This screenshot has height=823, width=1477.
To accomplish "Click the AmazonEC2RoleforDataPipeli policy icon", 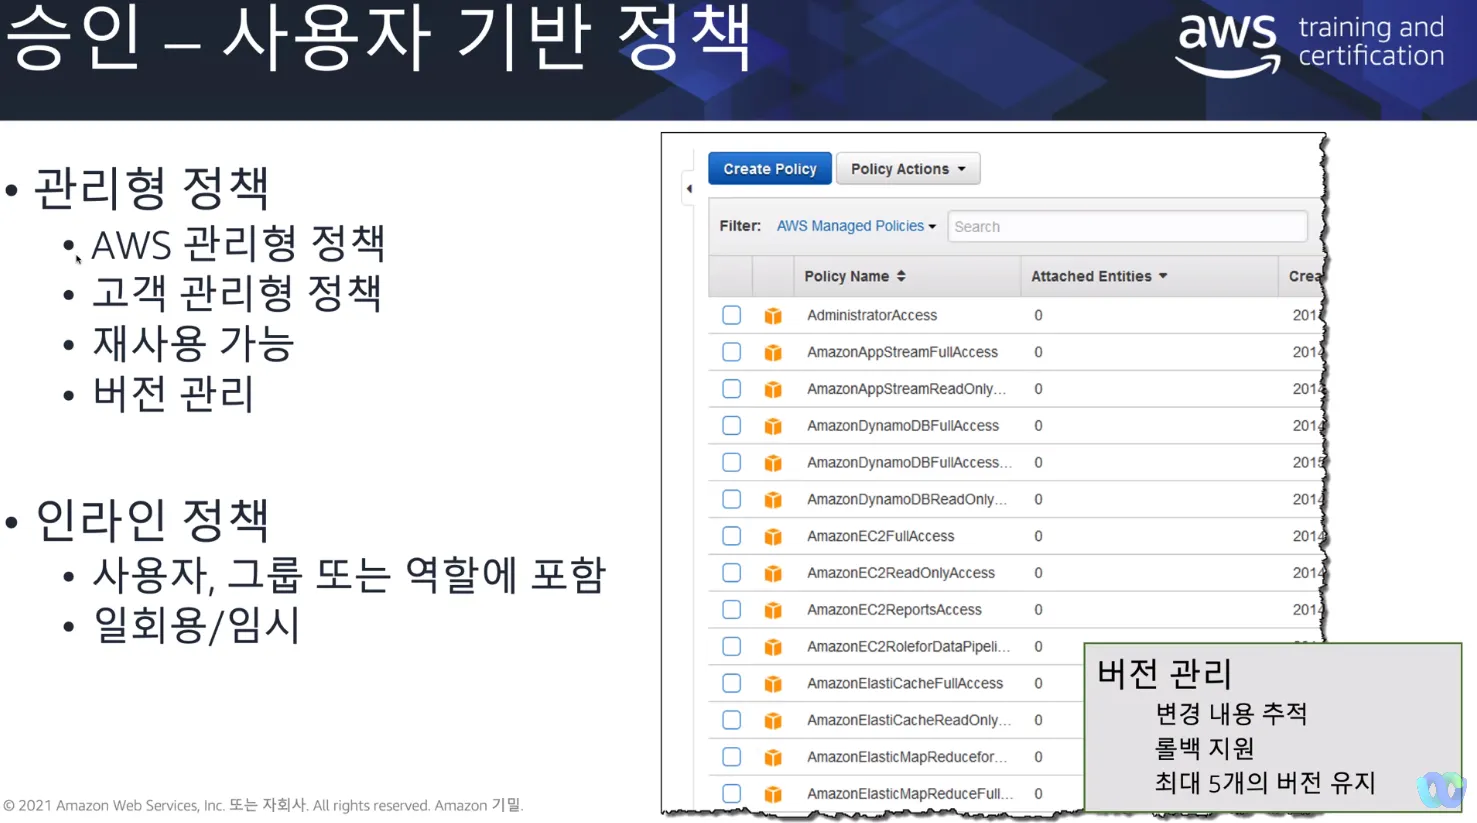I will click(x=773, y=648).
